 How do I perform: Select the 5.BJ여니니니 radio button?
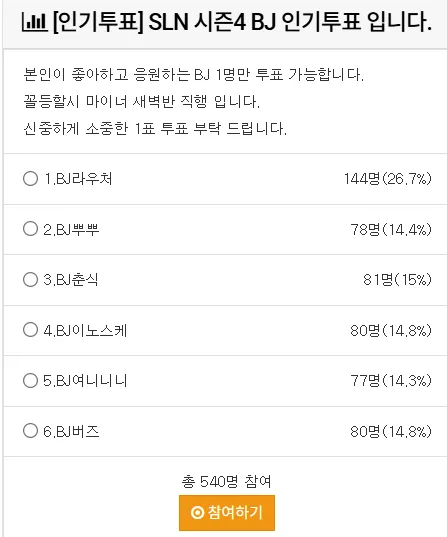tap(30, 380)
